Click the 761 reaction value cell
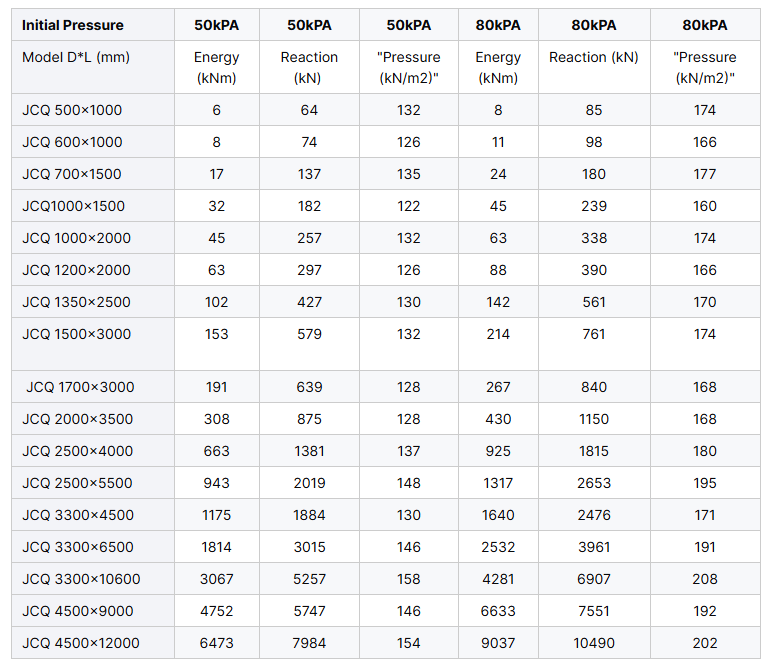 (x=594, y=344)
